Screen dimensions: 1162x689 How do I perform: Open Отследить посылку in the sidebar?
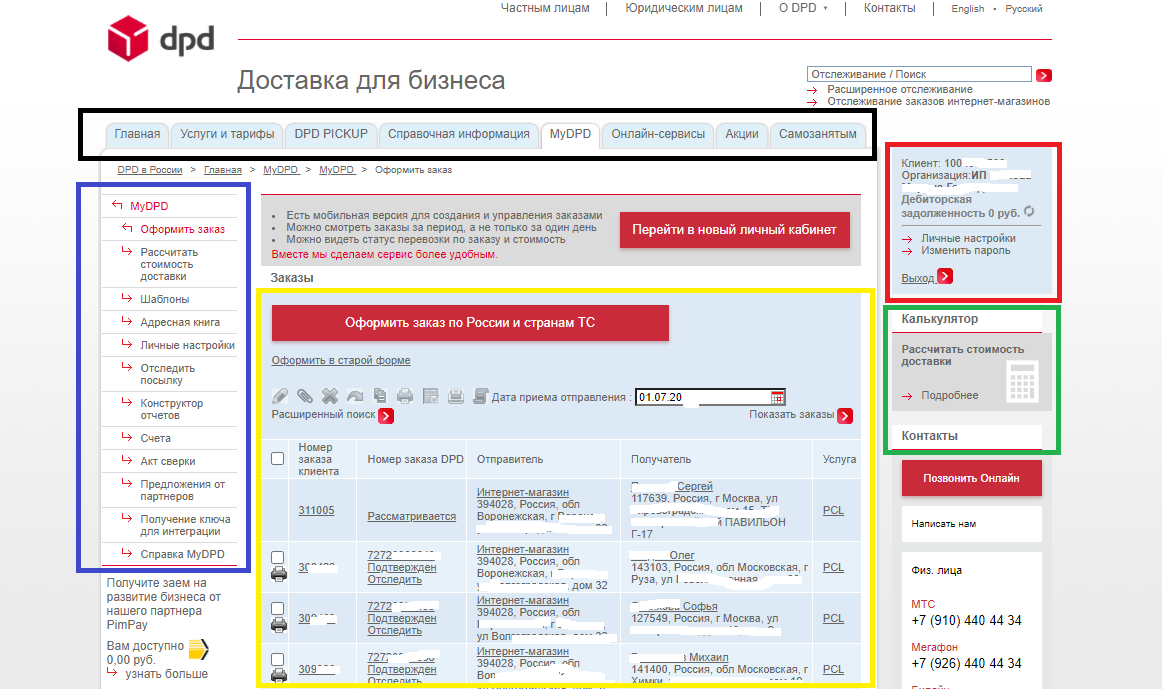(x=167, y=374)
